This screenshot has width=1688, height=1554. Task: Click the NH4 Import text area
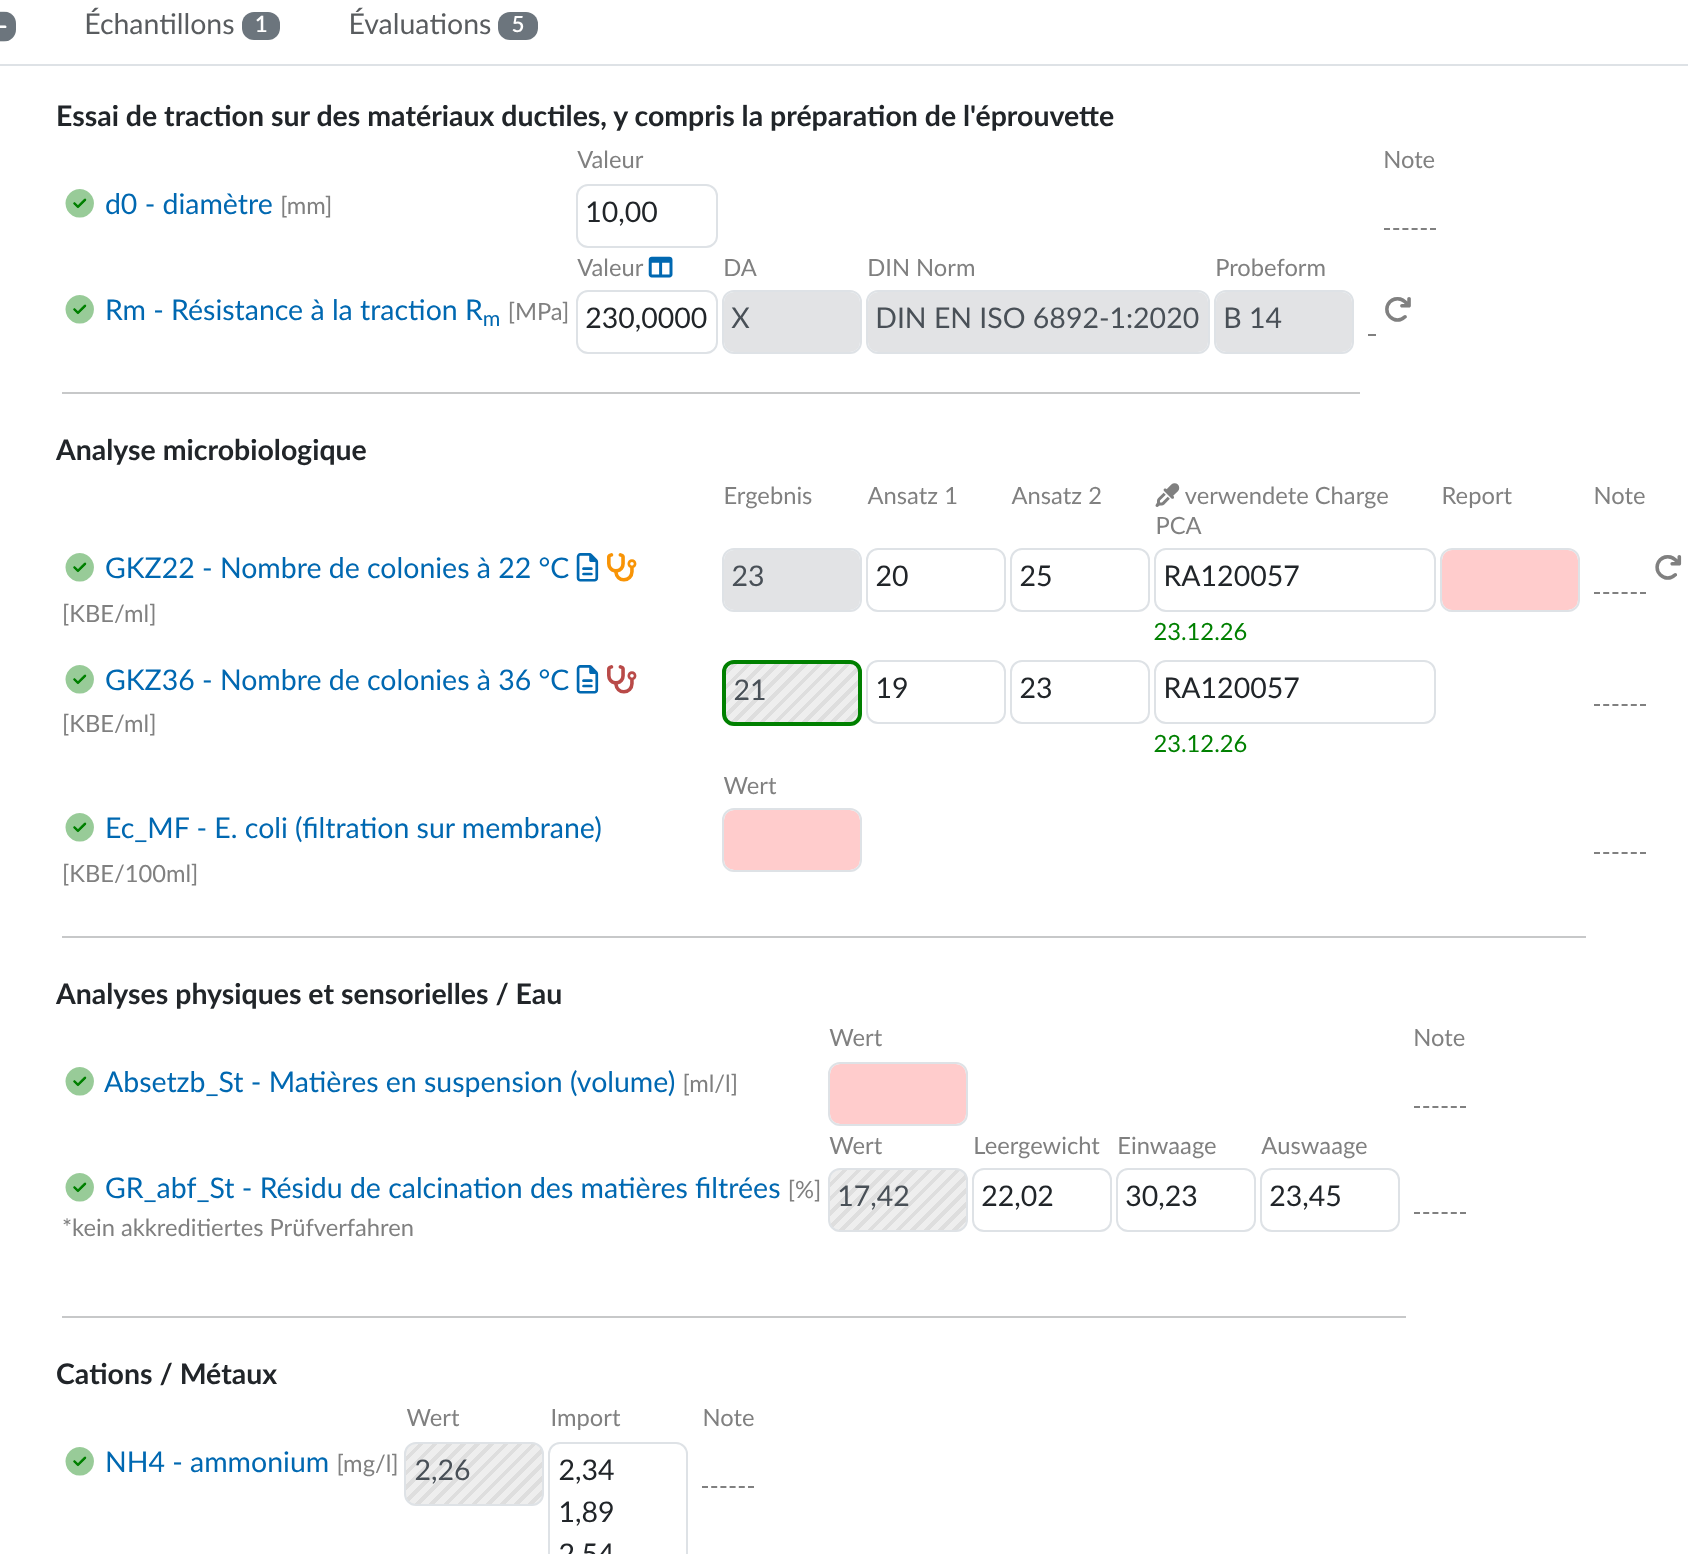click(618, 1498)
